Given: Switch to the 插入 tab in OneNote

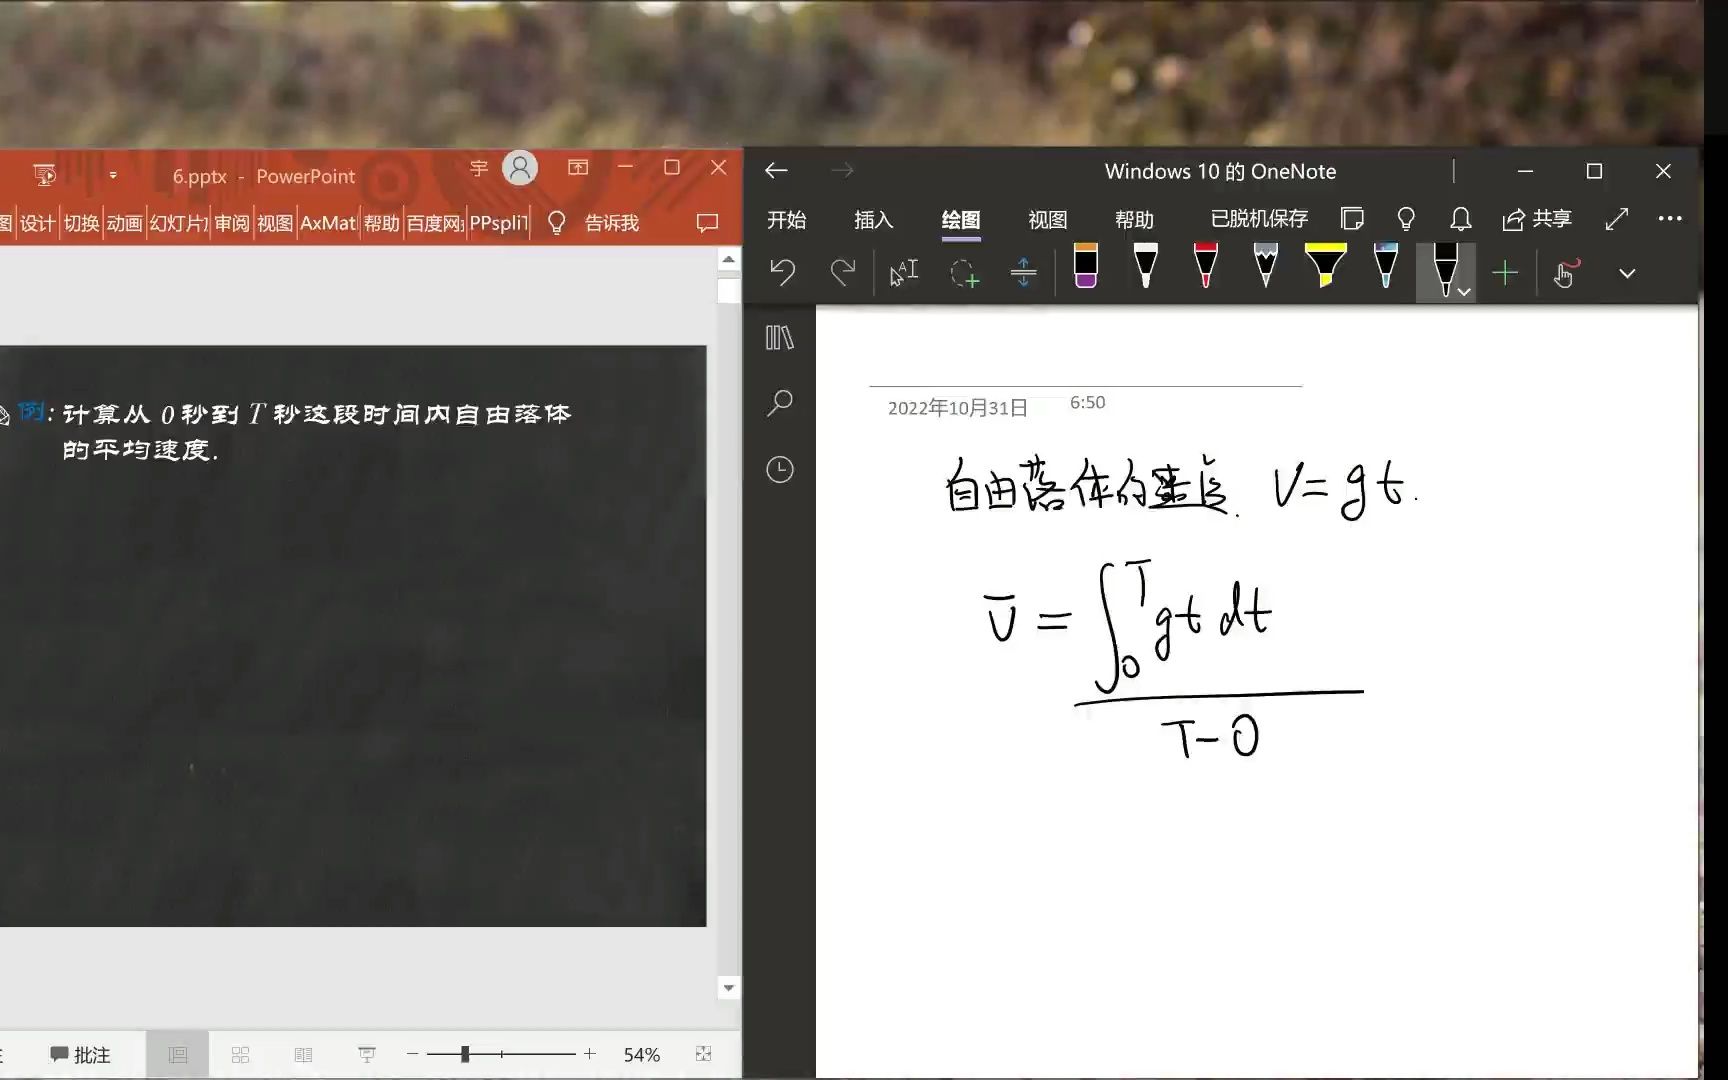Looking at the screenshot, I should point(873,220).
